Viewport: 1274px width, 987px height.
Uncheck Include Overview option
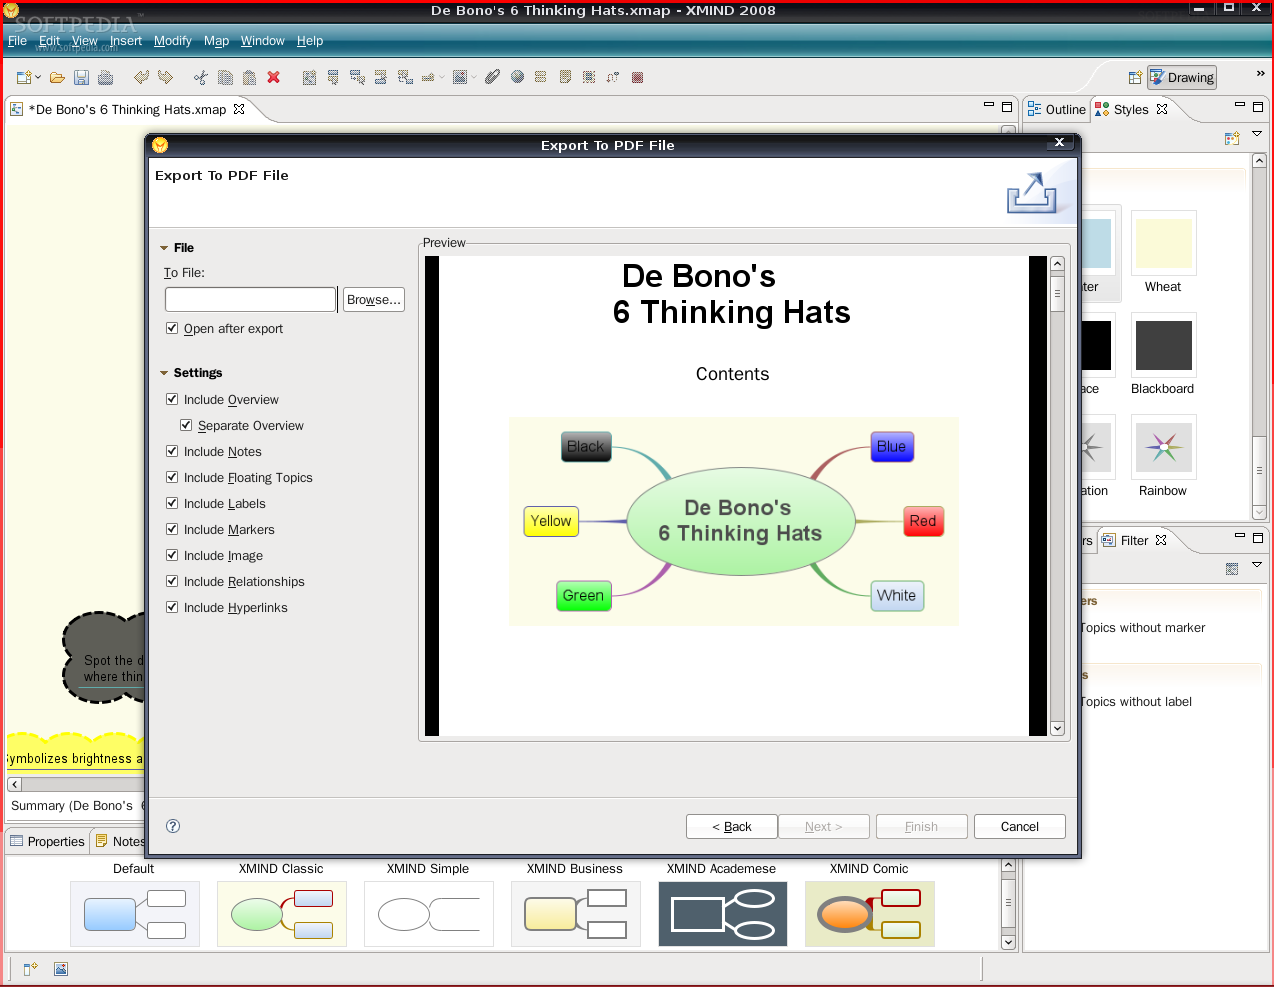[172, 399]
